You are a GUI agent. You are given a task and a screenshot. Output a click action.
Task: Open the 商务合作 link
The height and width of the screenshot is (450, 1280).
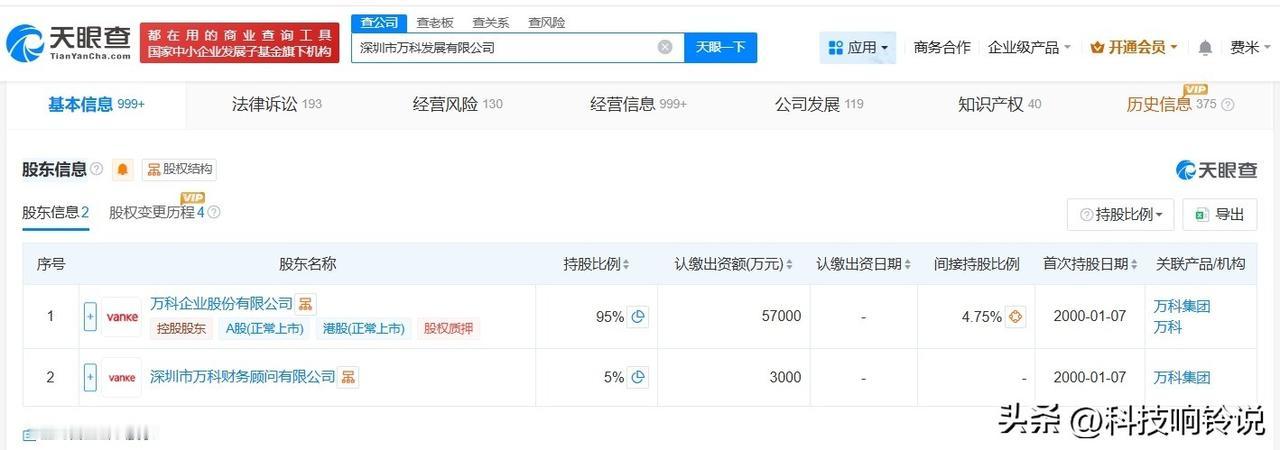942,47
